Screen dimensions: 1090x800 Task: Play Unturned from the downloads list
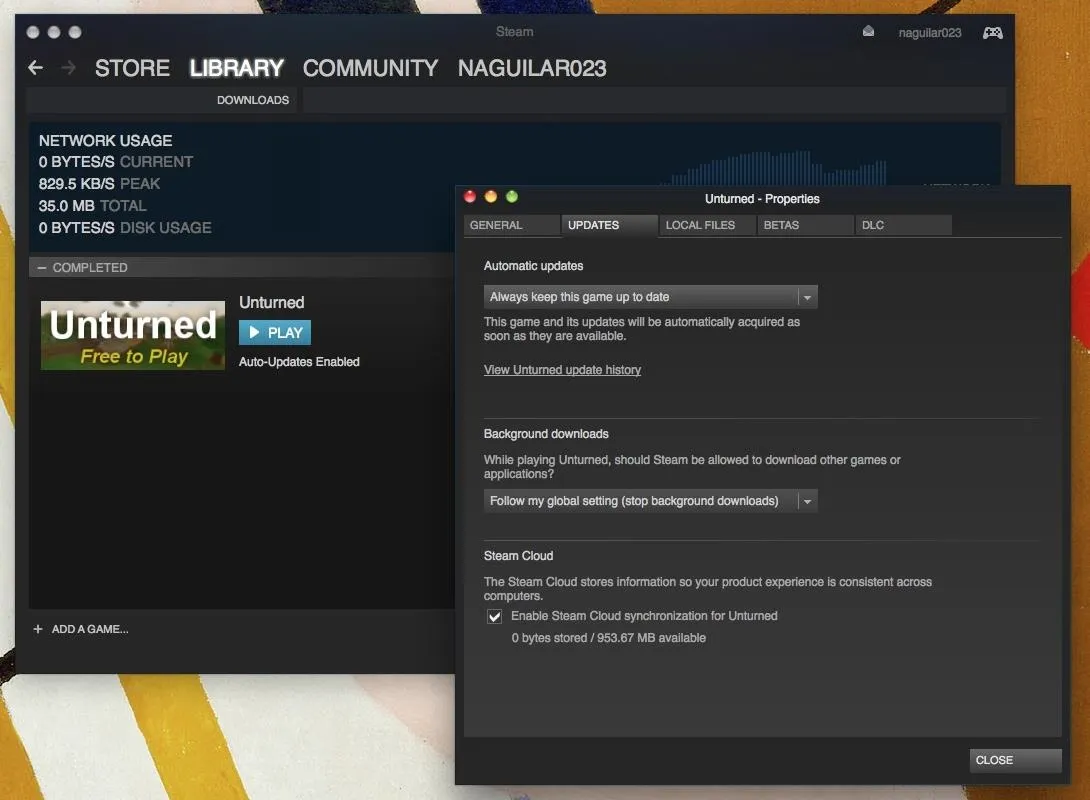click(275, 332)
